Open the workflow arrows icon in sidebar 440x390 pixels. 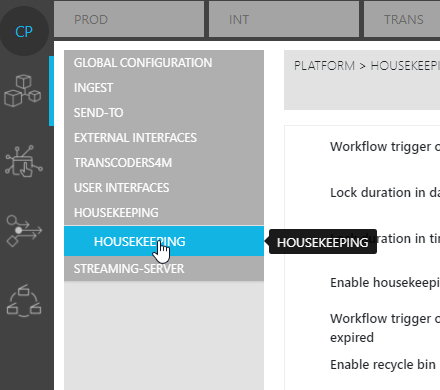pos(24,231)
